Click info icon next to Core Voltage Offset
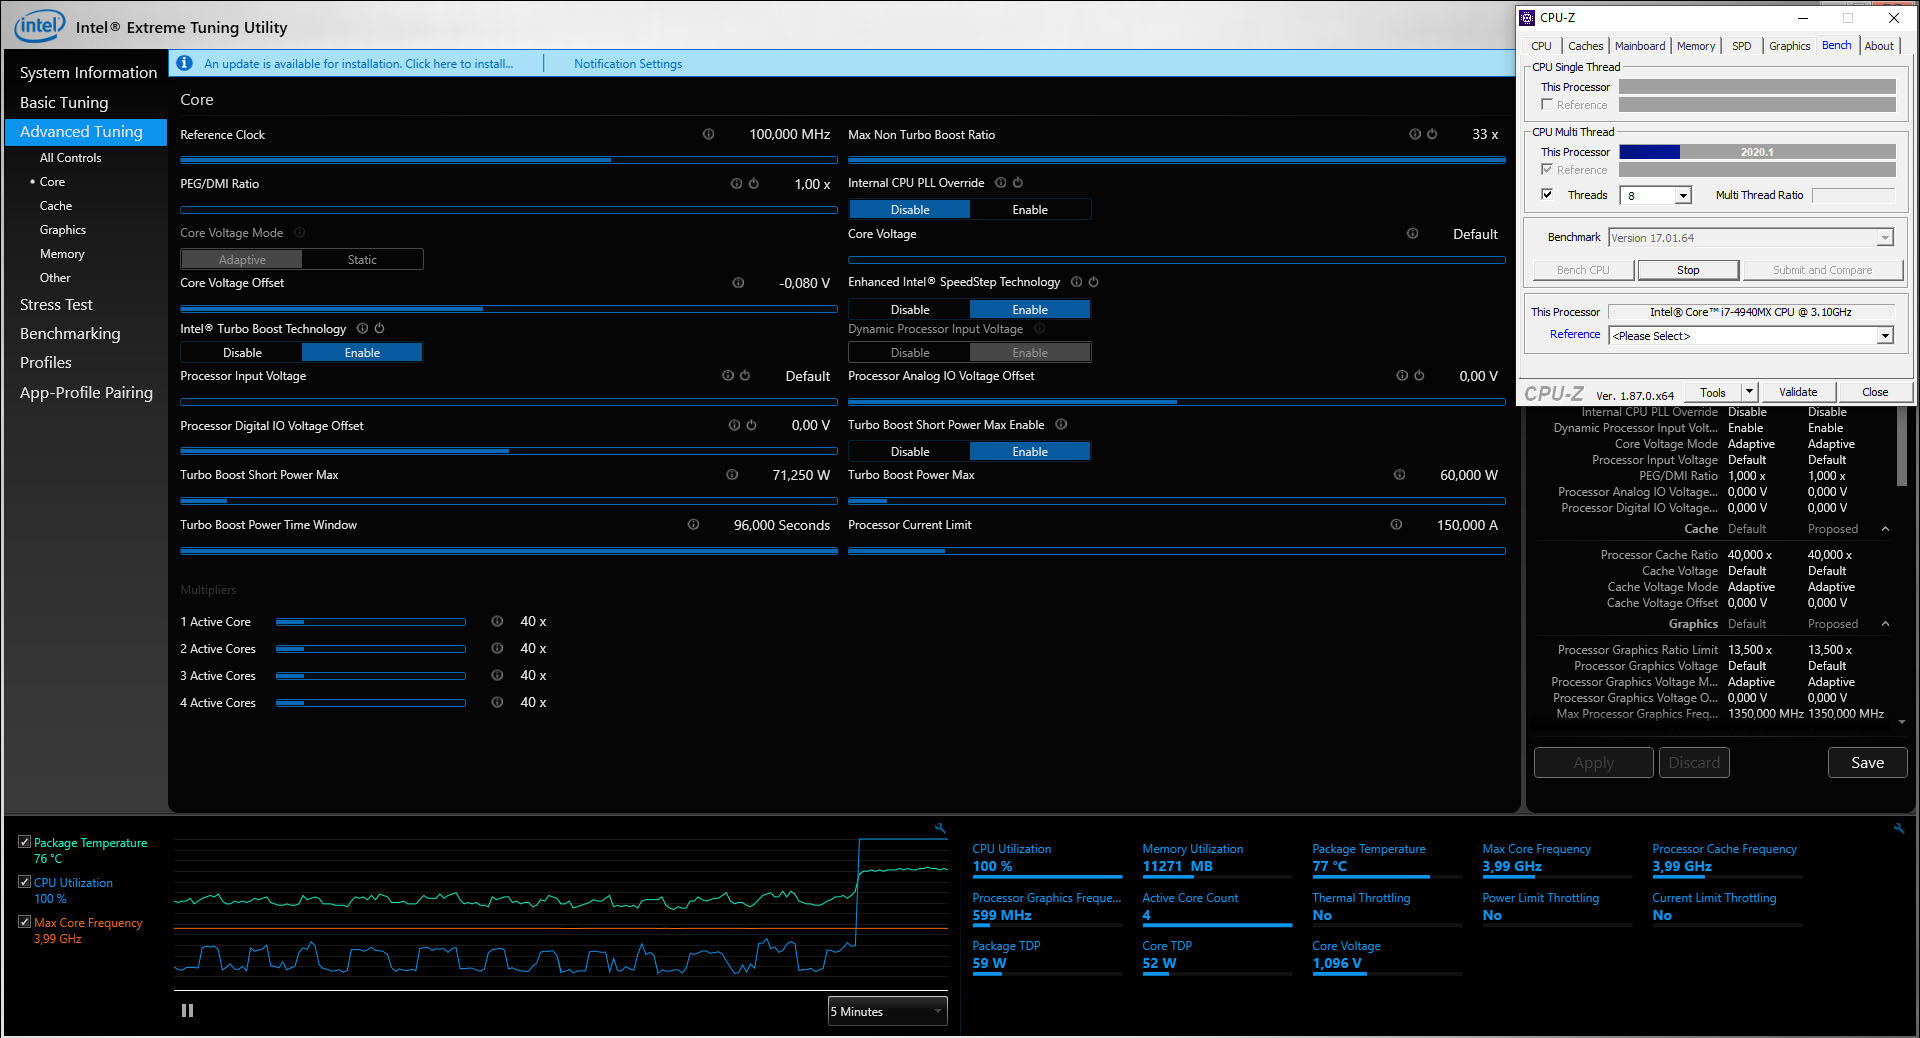This screenshot has width=1920, height=1038. tap(738, 283)
